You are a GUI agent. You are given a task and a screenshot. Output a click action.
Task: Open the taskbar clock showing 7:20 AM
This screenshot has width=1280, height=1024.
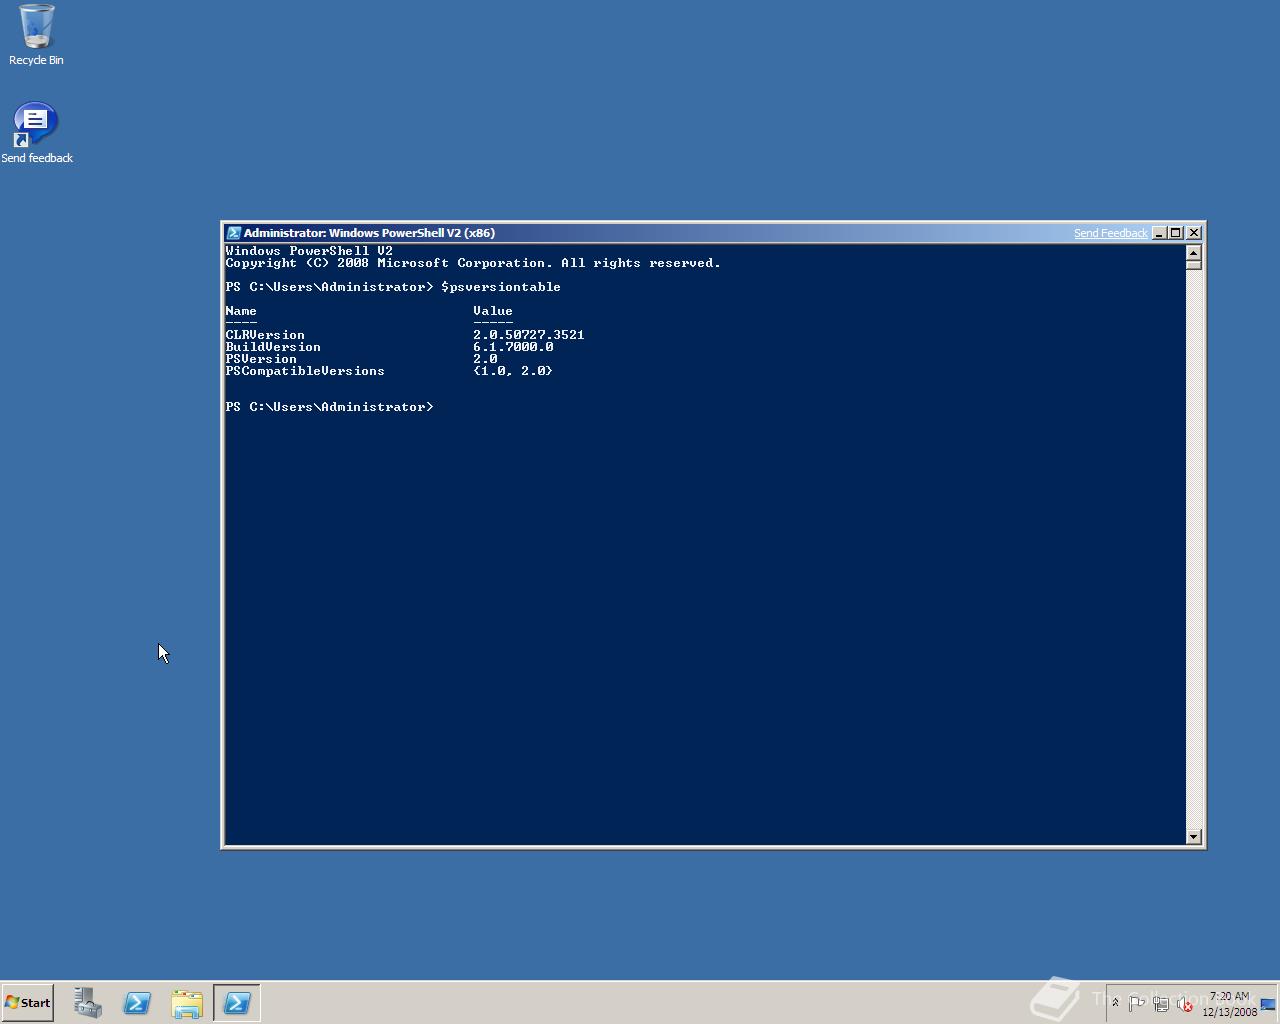pyautogui.click(x=1229, y=1004)
